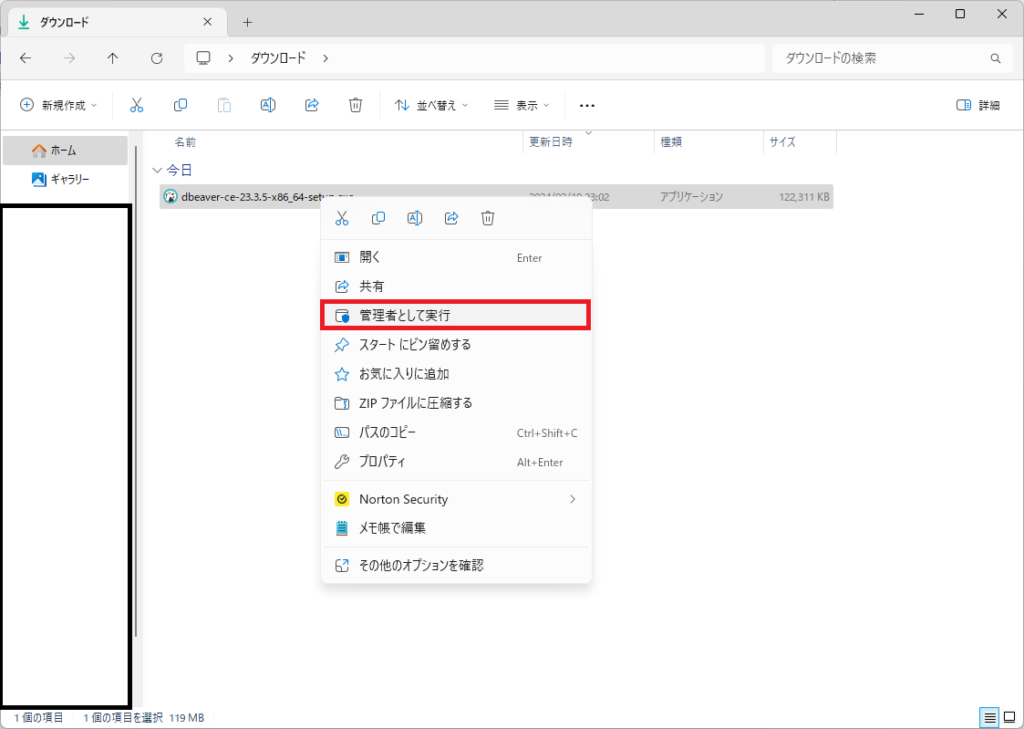1024x729 pixels.
Task: Click the toolbar Share icon
Action: 312,105
